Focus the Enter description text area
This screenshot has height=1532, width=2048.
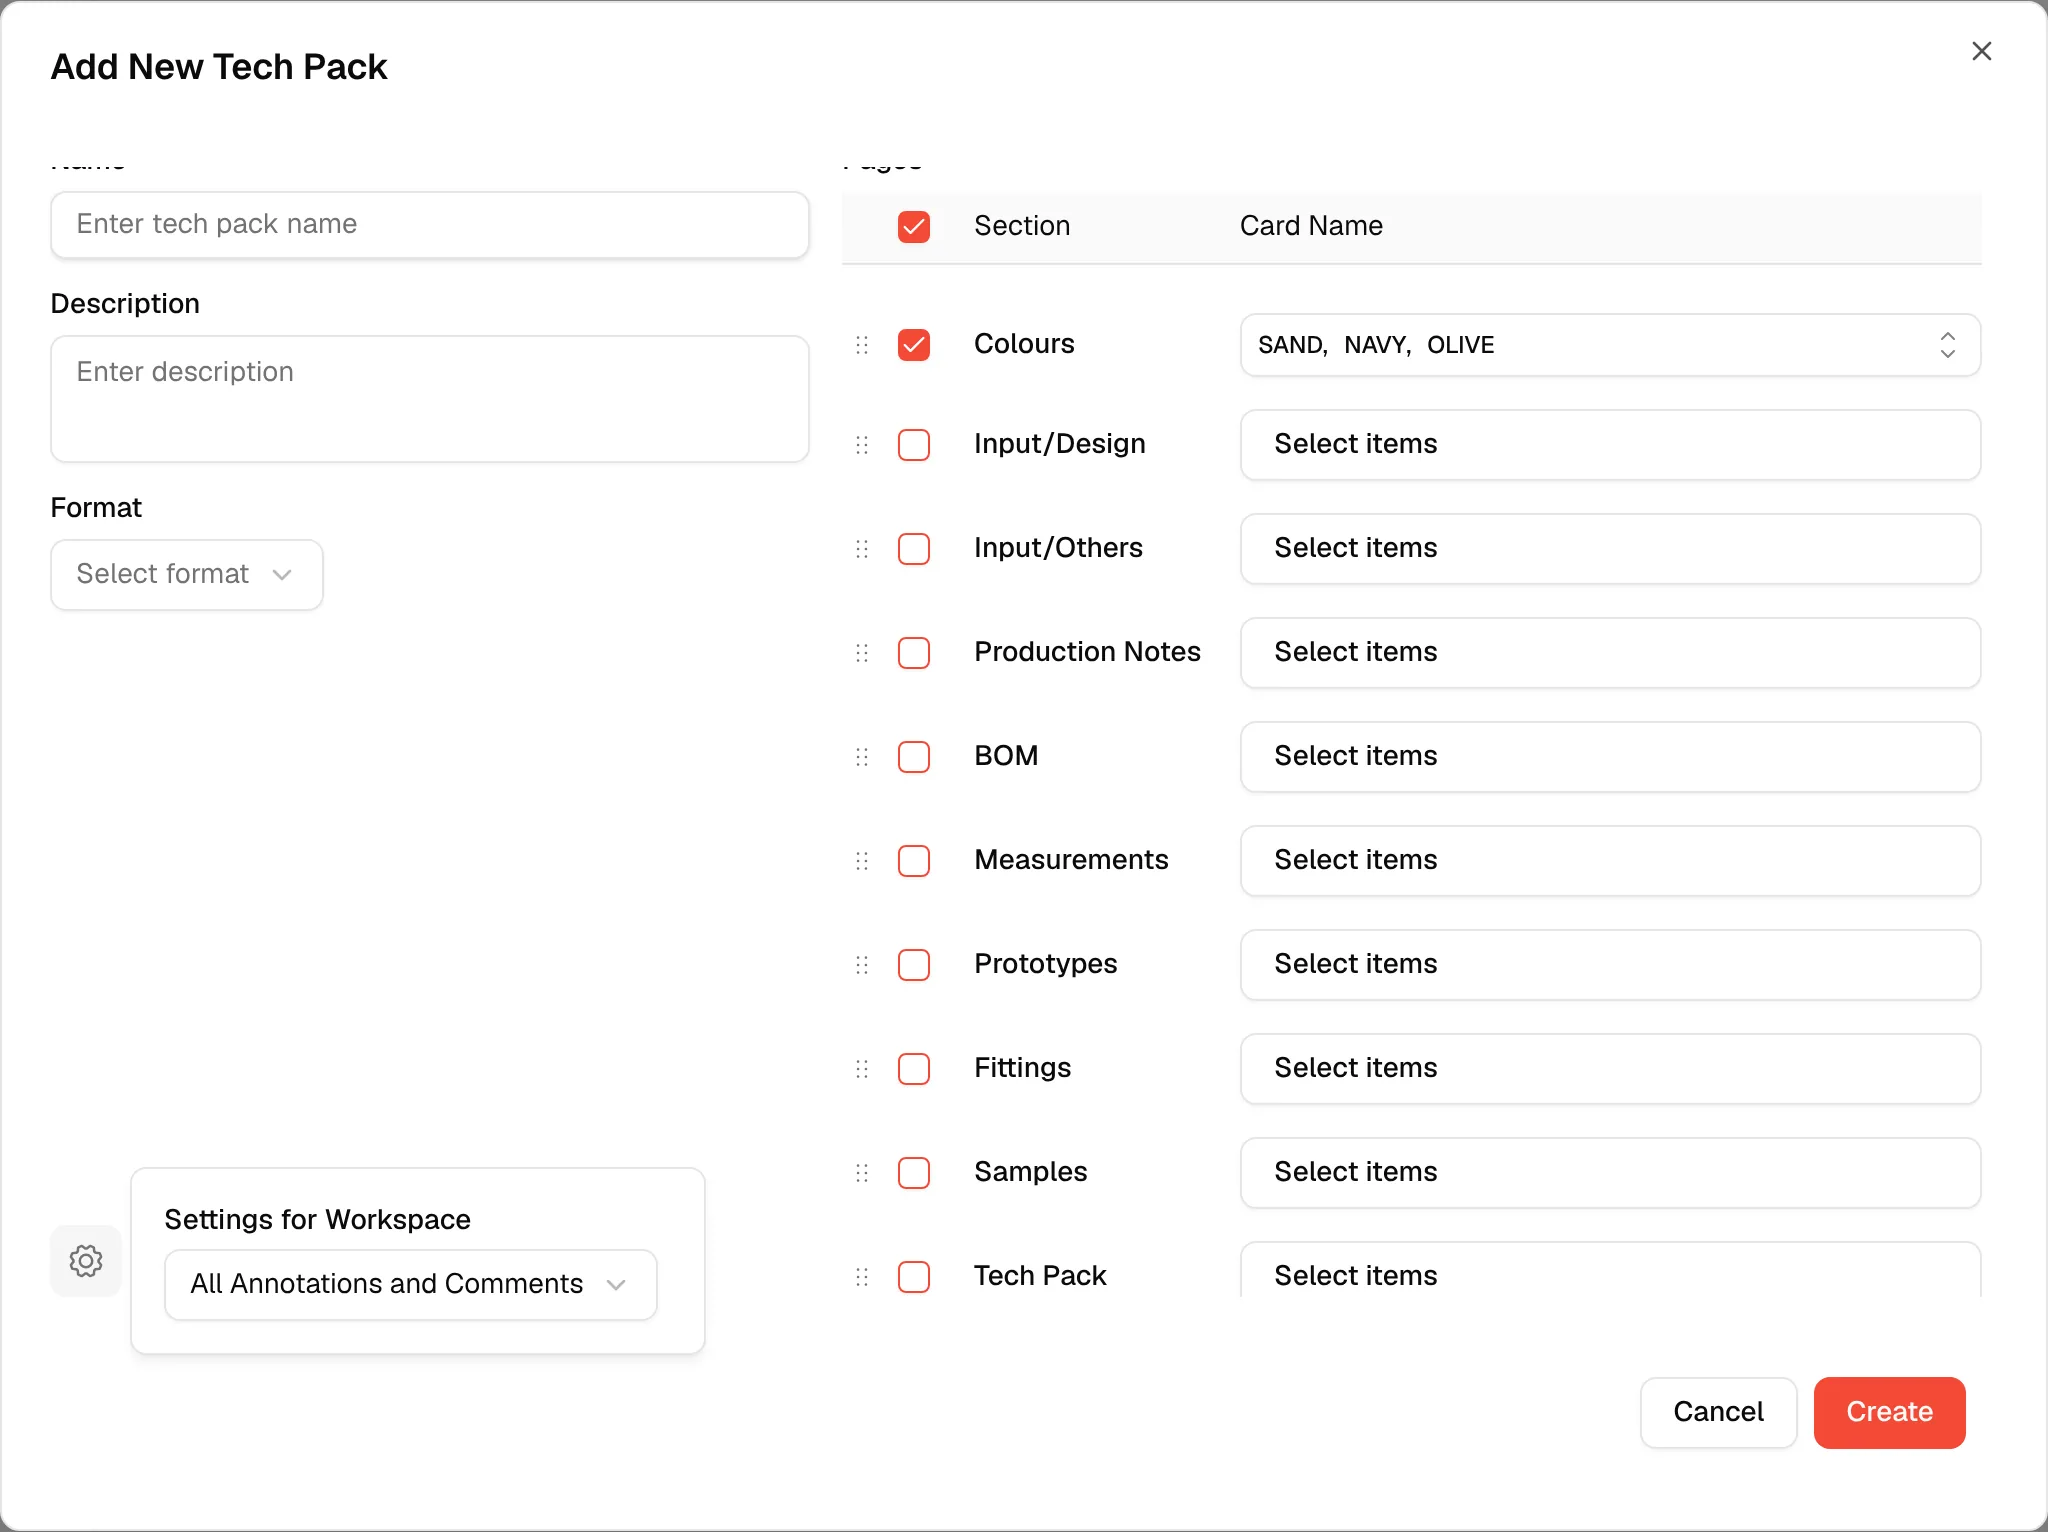click(x=430, y=399)
